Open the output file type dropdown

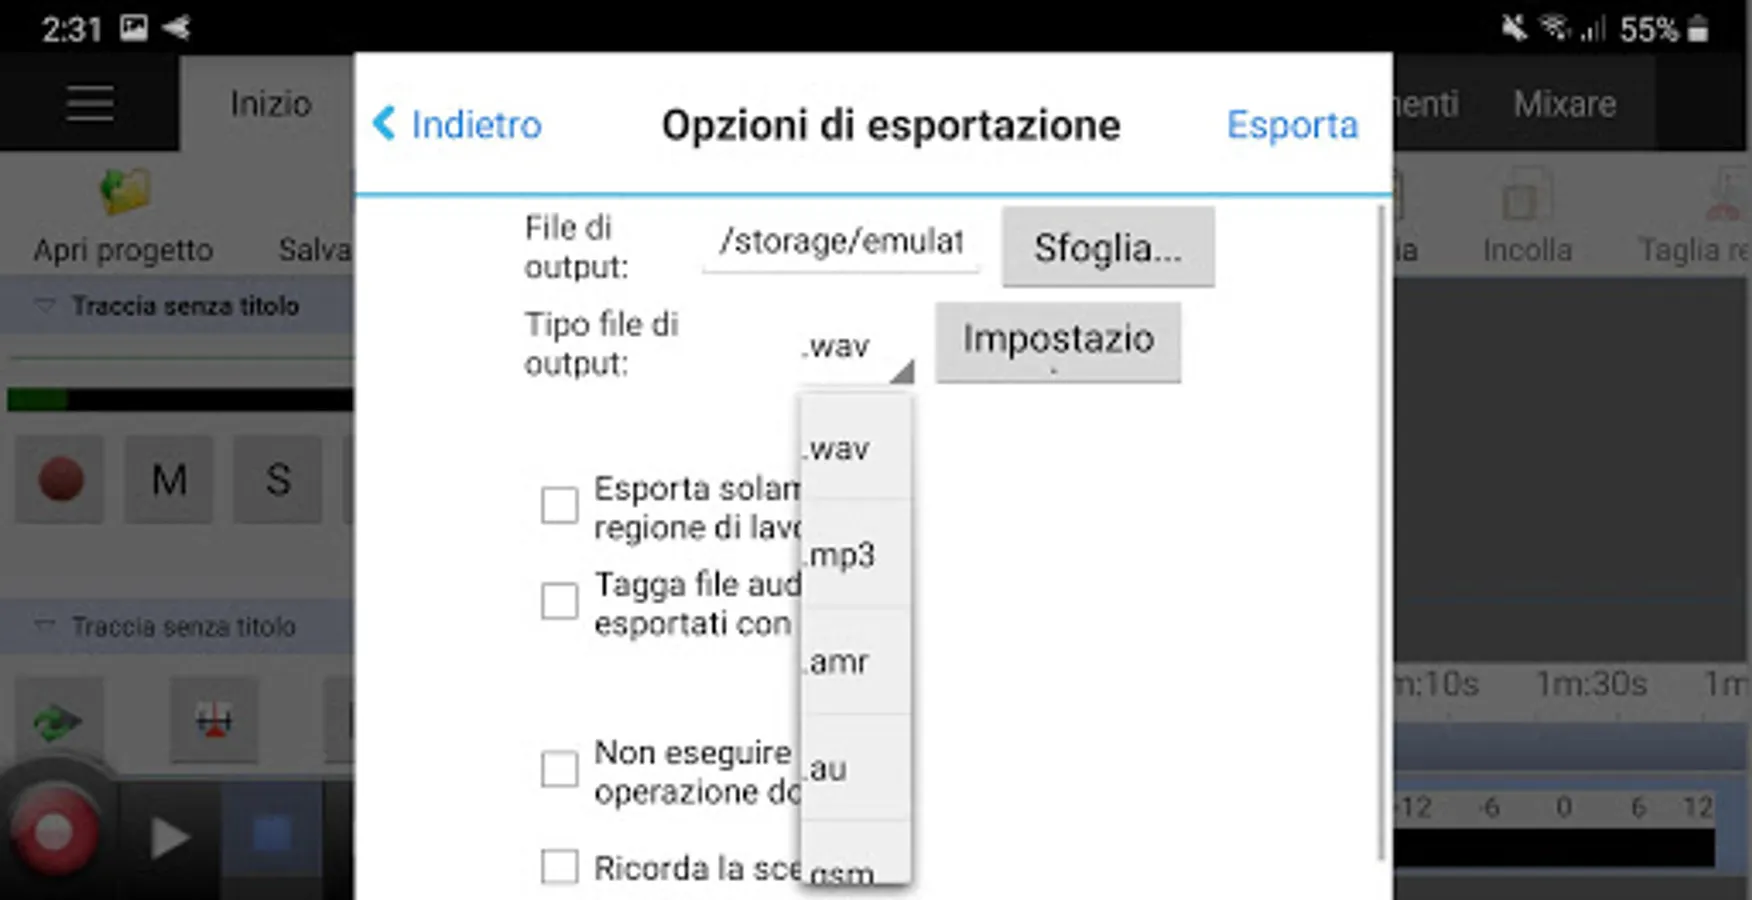point(856,348)
